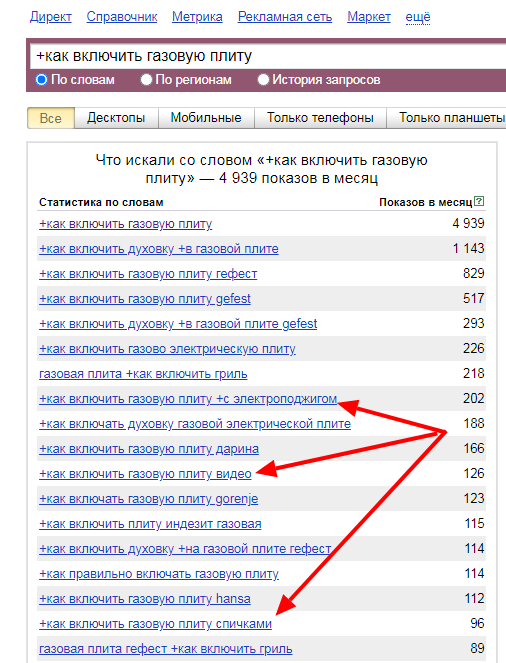Open query +как включать духовку газовой электрической плите
The width and height of the screenshot is (506, 663).
pyautogui.click(x=195, y=424)
